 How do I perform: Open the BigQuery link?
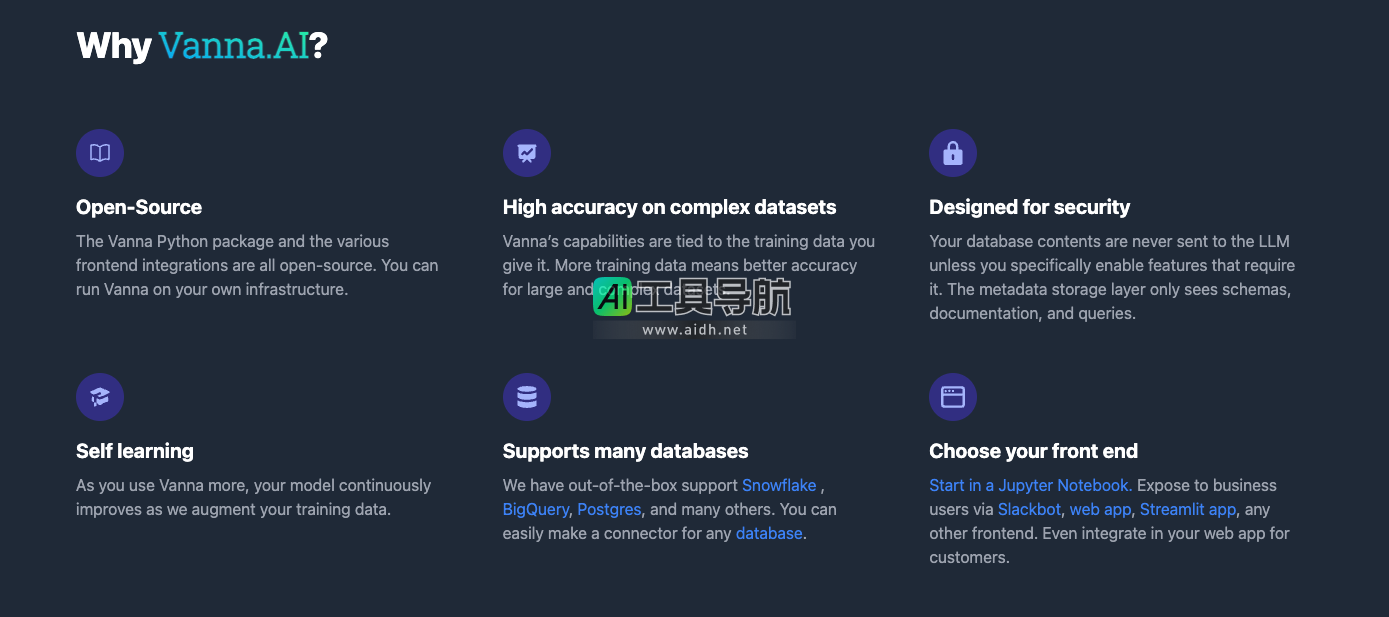point(535,509)
